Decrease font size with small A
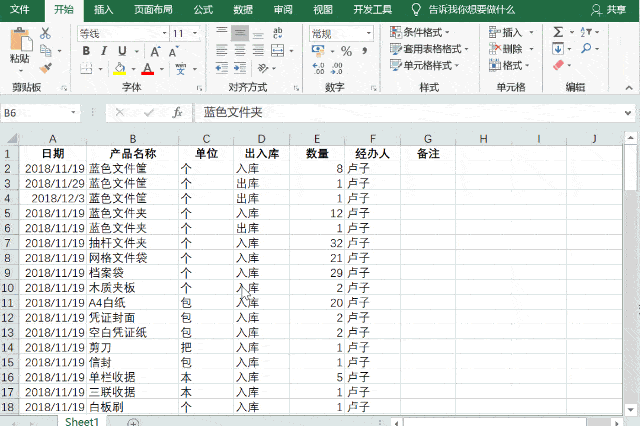The image size is (640, 426). [173, 51]
